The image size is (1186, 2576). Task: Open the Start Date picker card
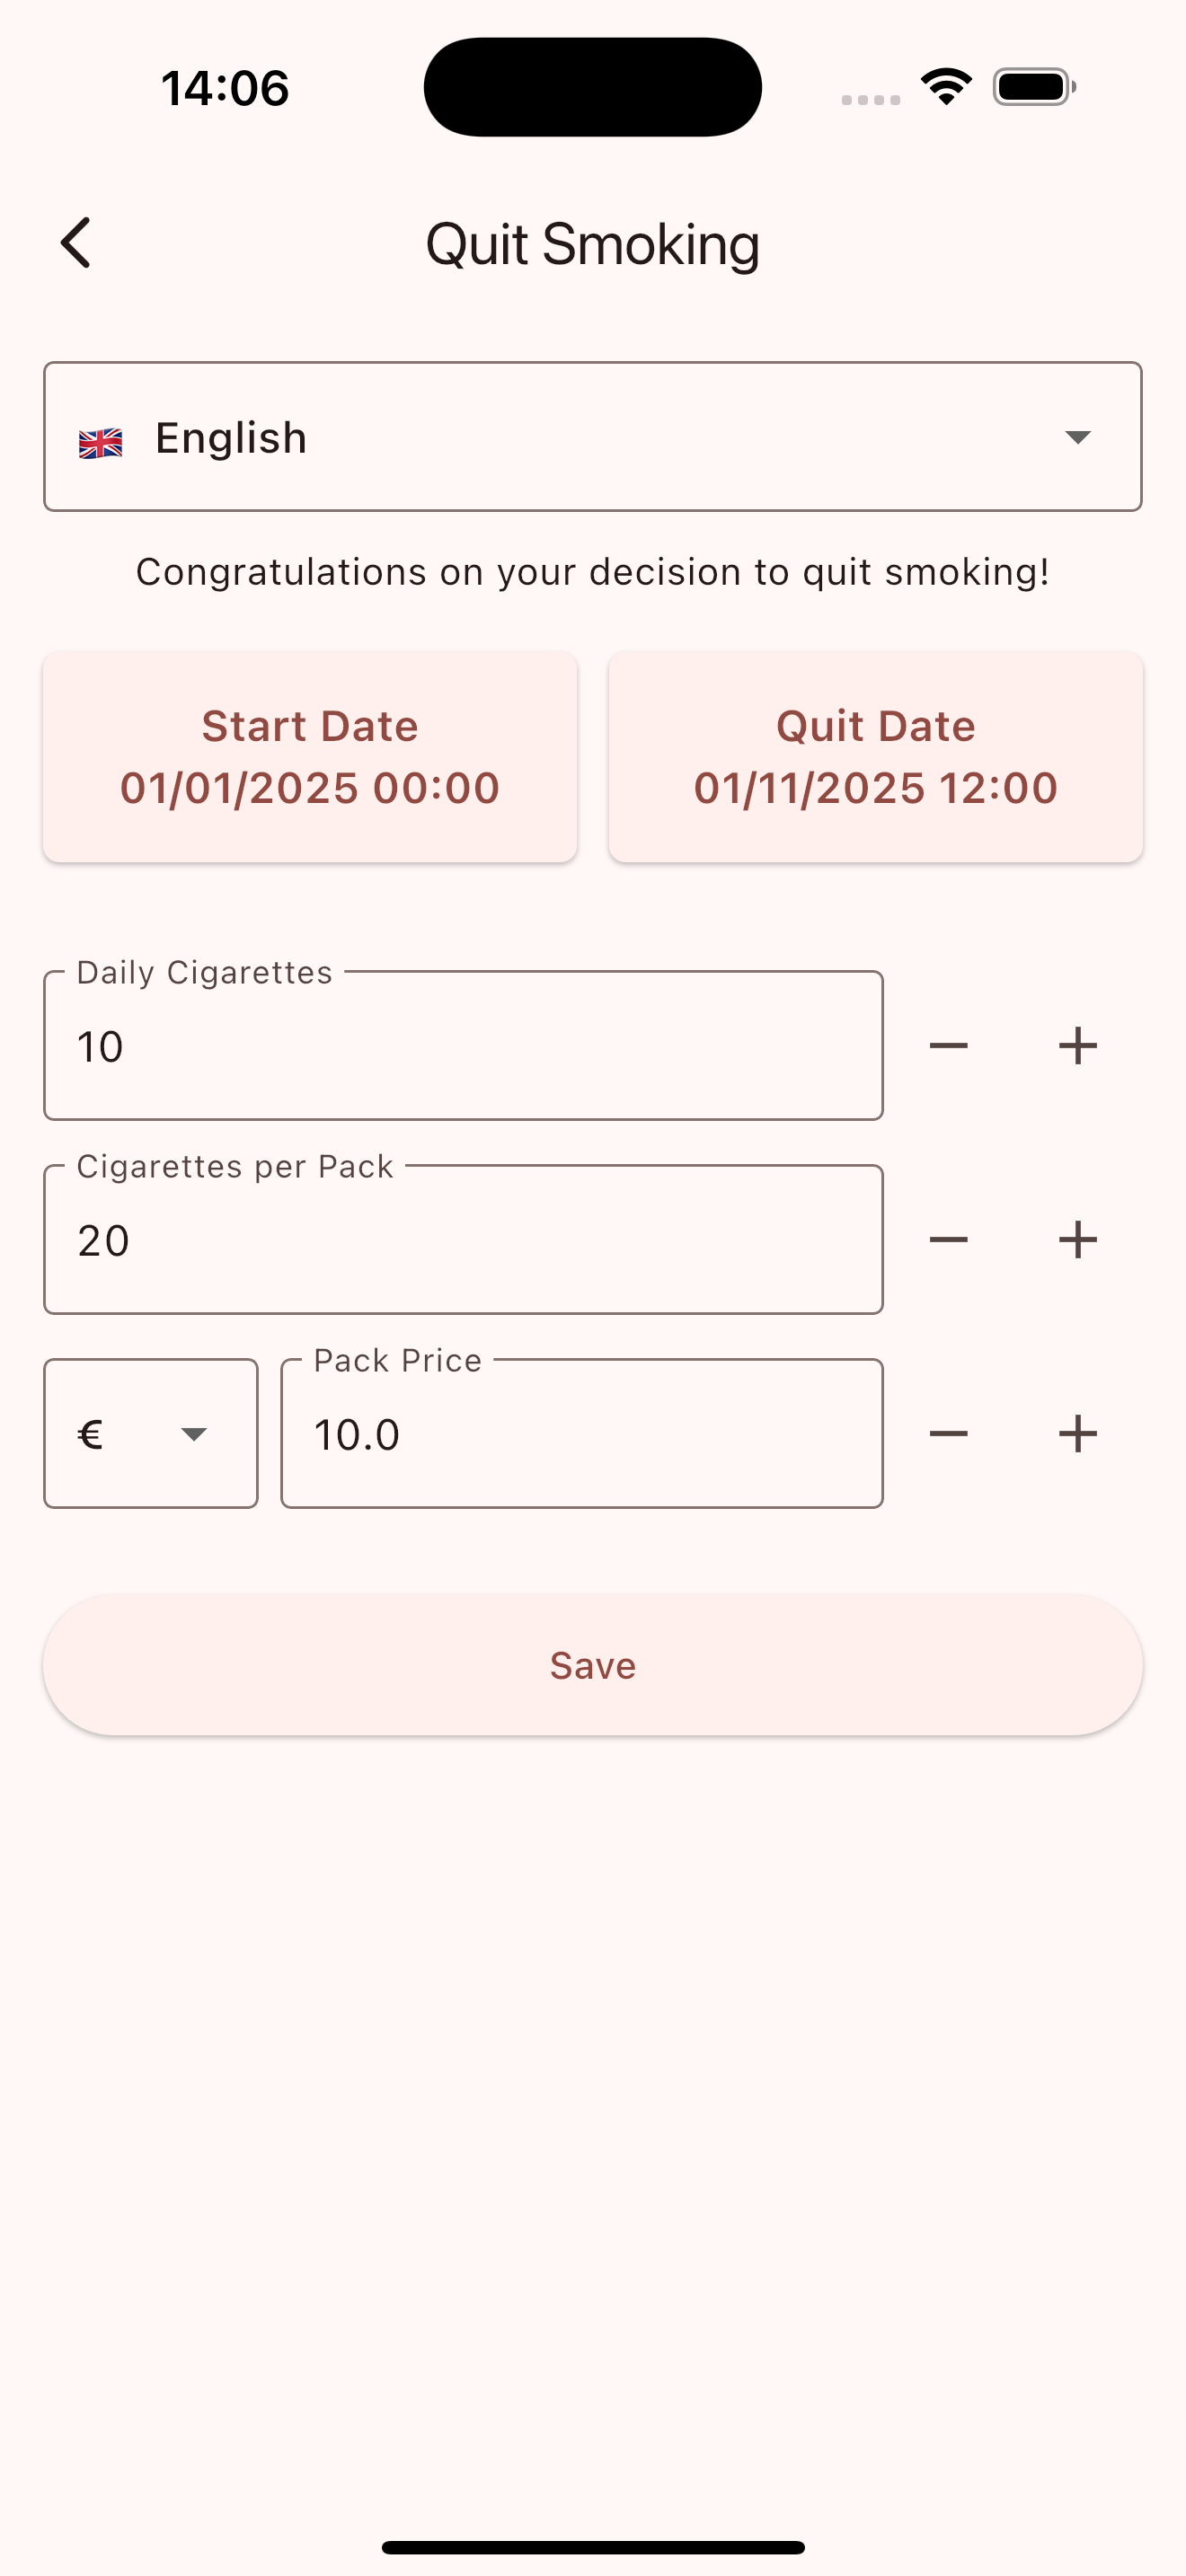tap(310, 757)
